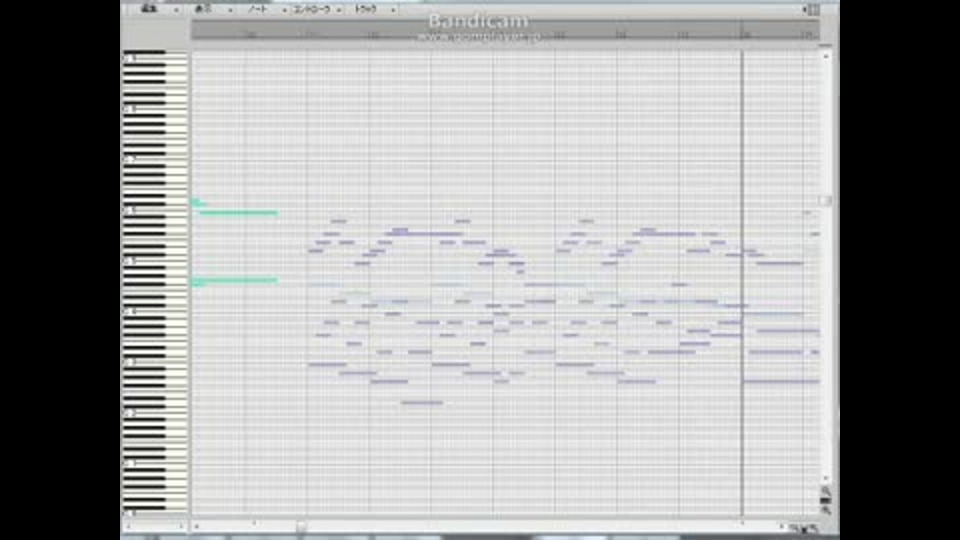Click the keyboard pane left scroll arrow
The image size is (960, 540).
128,527
